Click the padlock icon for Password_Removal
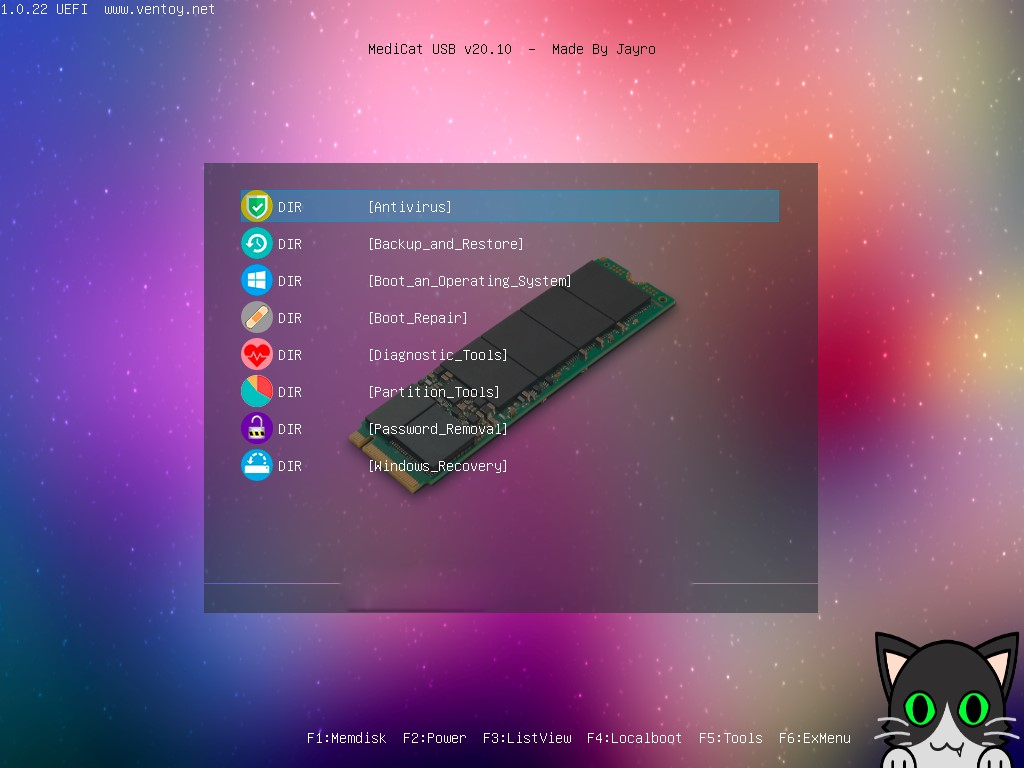The height and width of the screenshot is (768, 1024). point(257,429)
